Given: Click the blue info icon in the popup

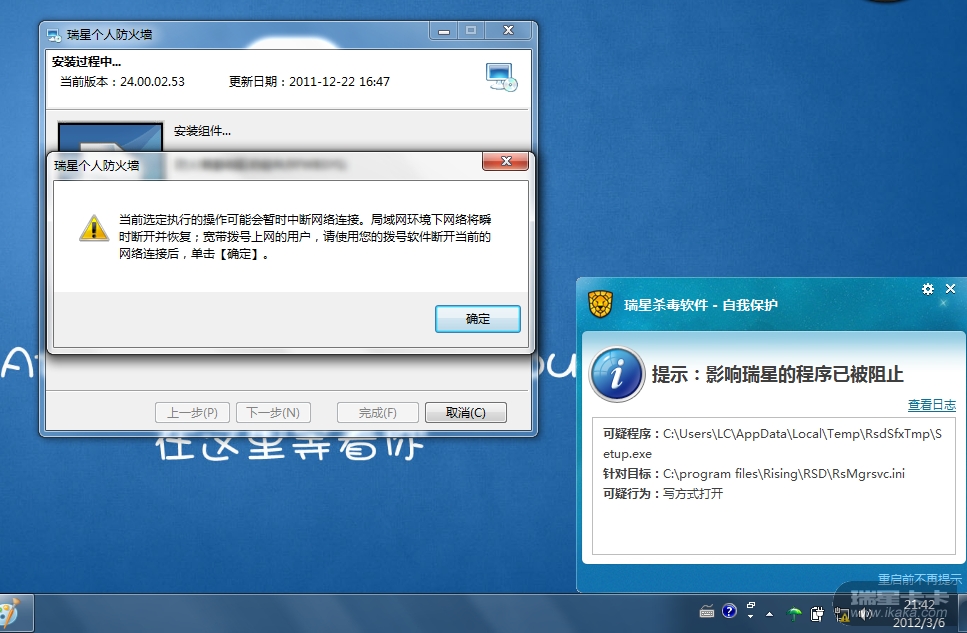Looking at the screenshot, I should 617,374.
